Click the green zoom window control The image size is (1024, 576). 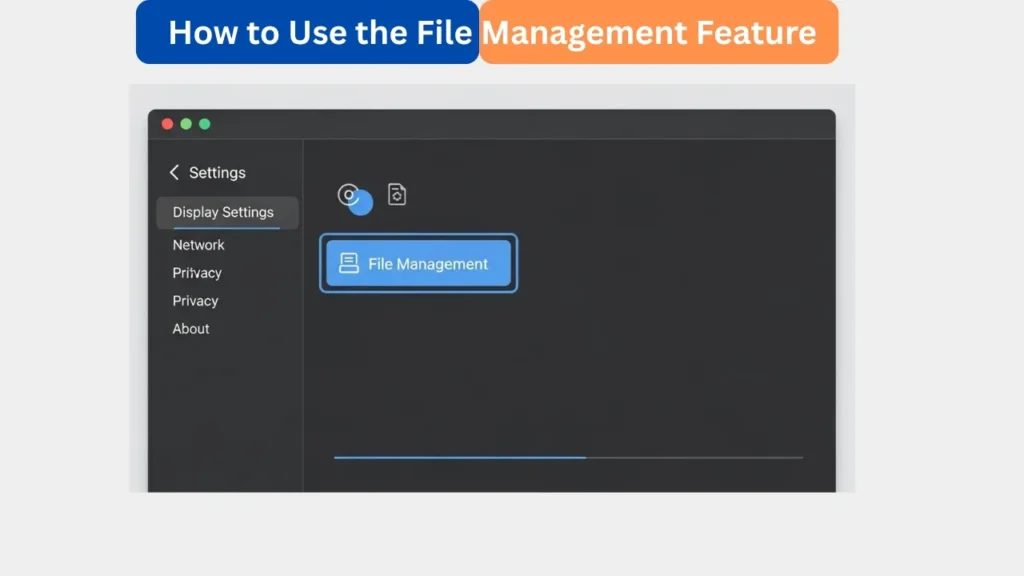[204, 123]
